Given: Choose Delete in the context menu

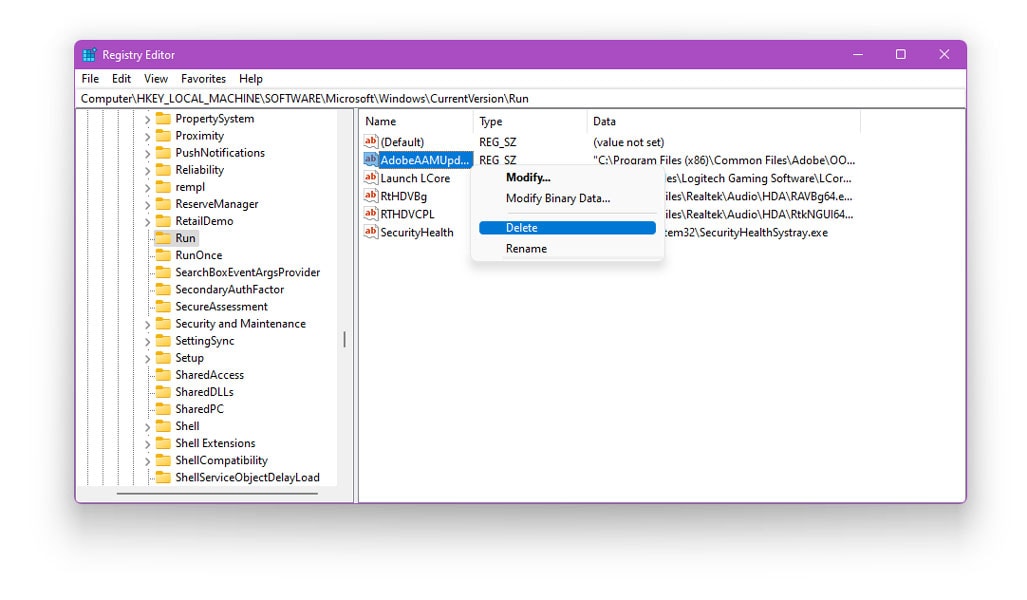Looking at the screenshot, I should 567,227.
